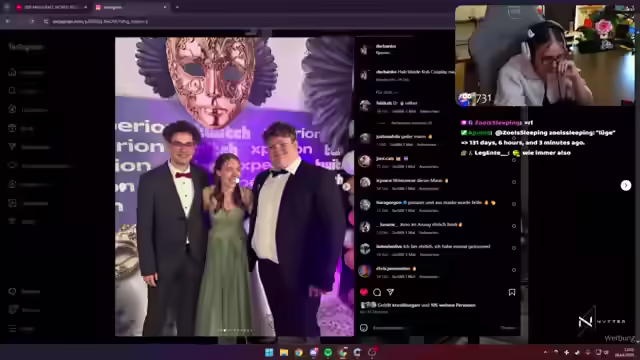Open the Notifications heart icon in sidebar

point(12,165)
